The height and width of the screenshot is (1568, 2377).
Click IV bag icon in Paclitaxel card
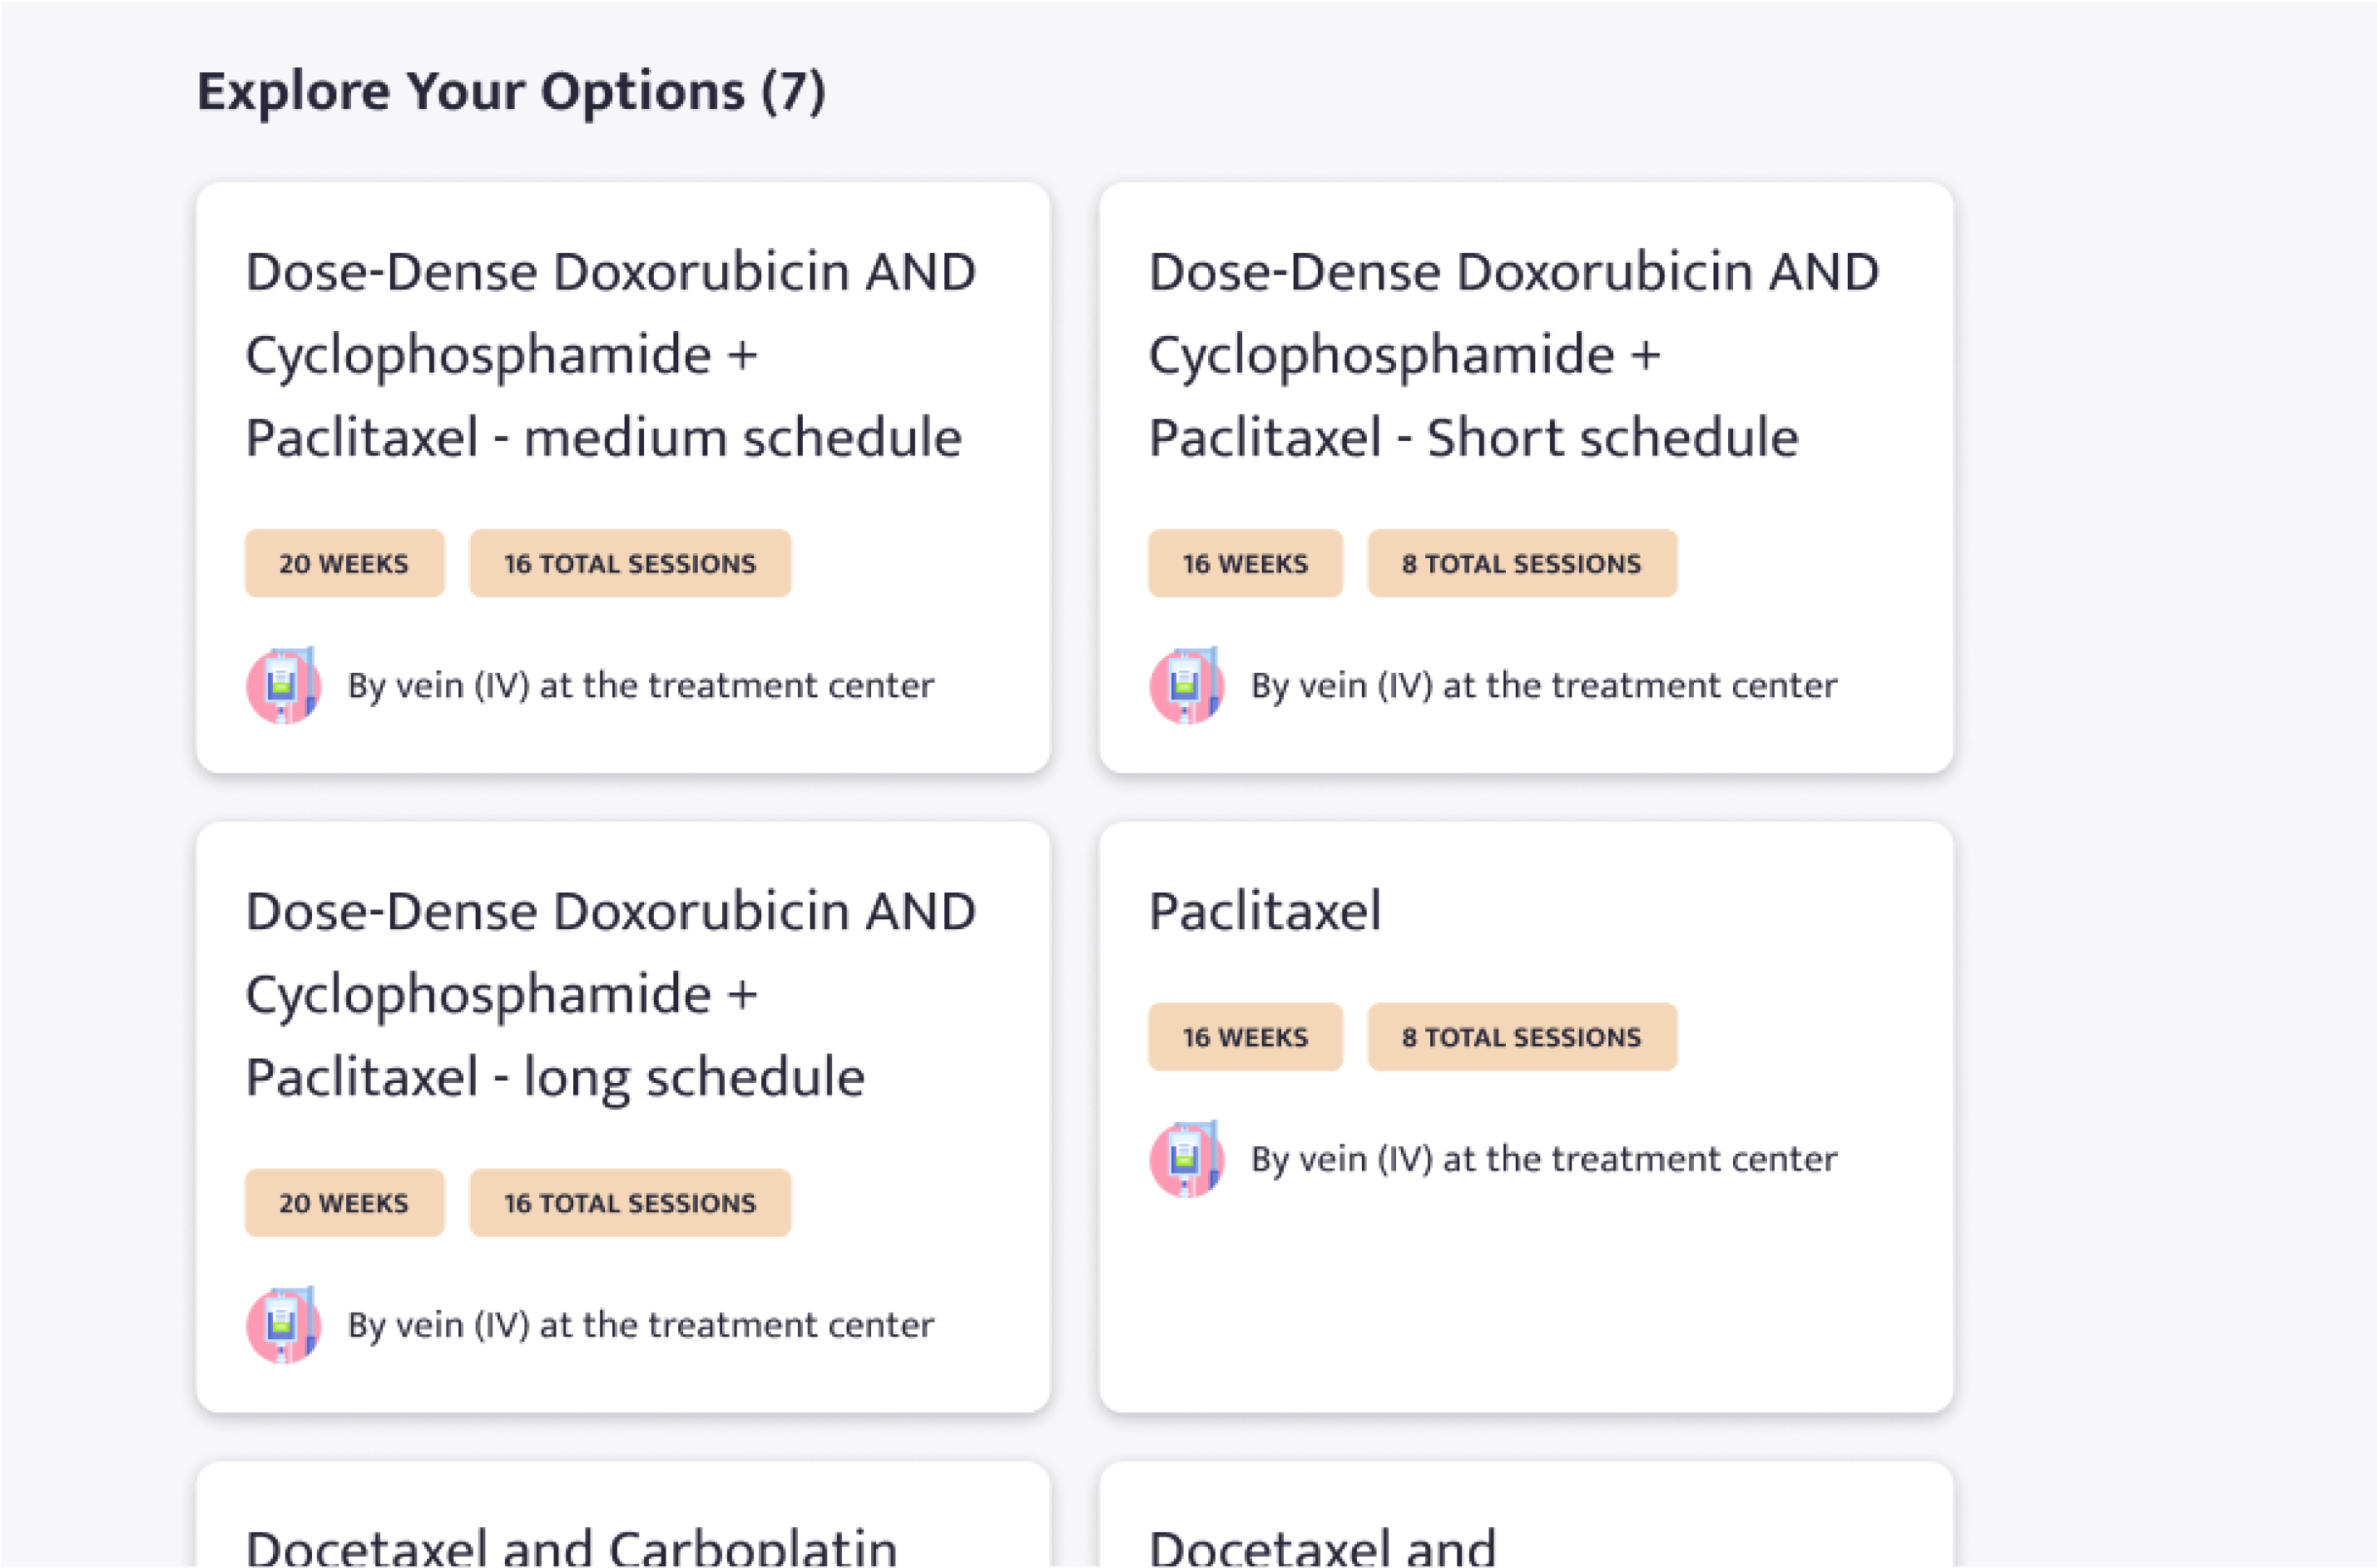tap(1186, 1158)
